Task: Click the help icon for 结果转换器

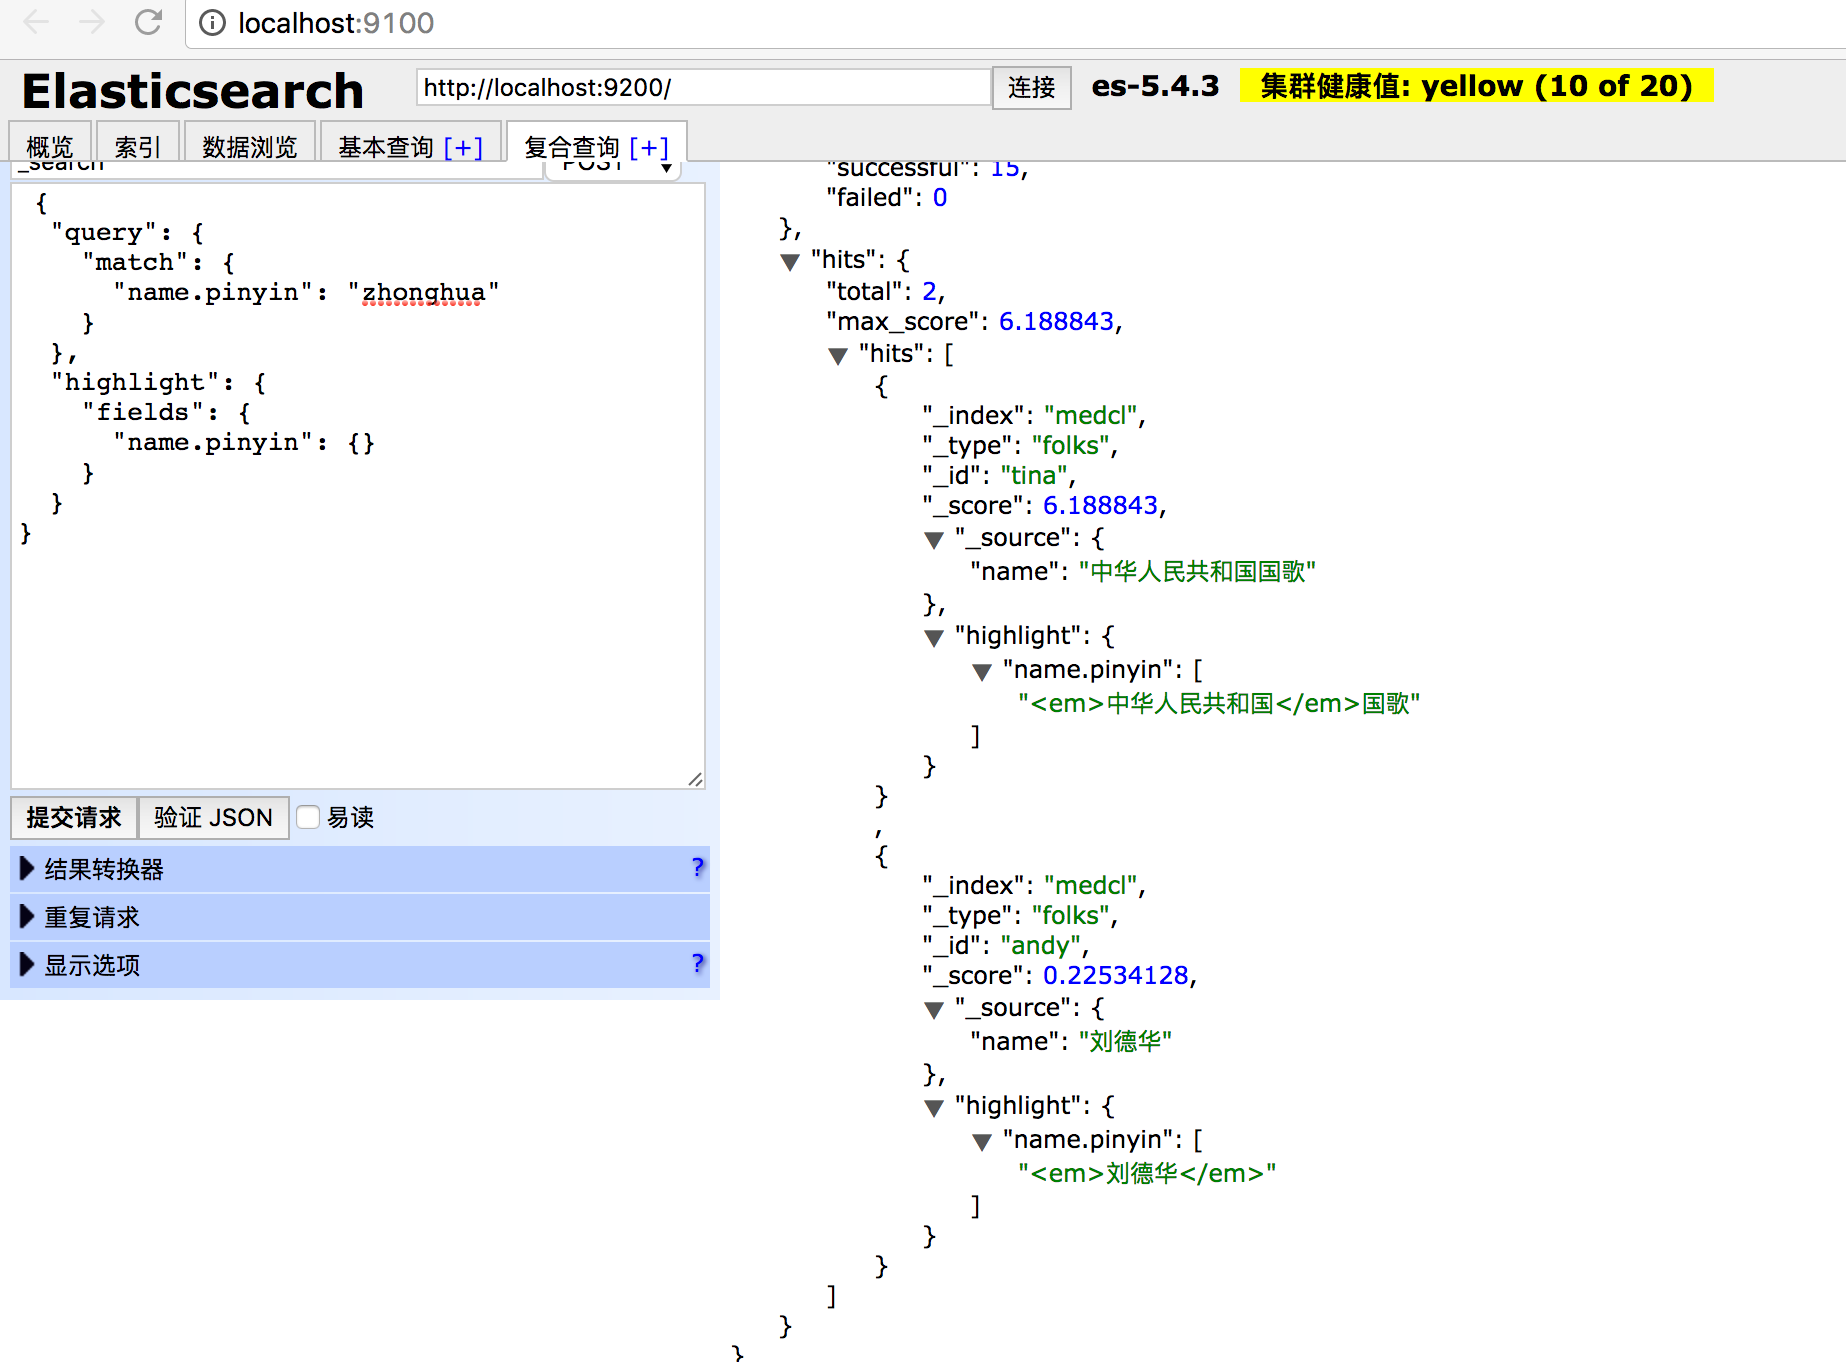Action: coord(698,867)
